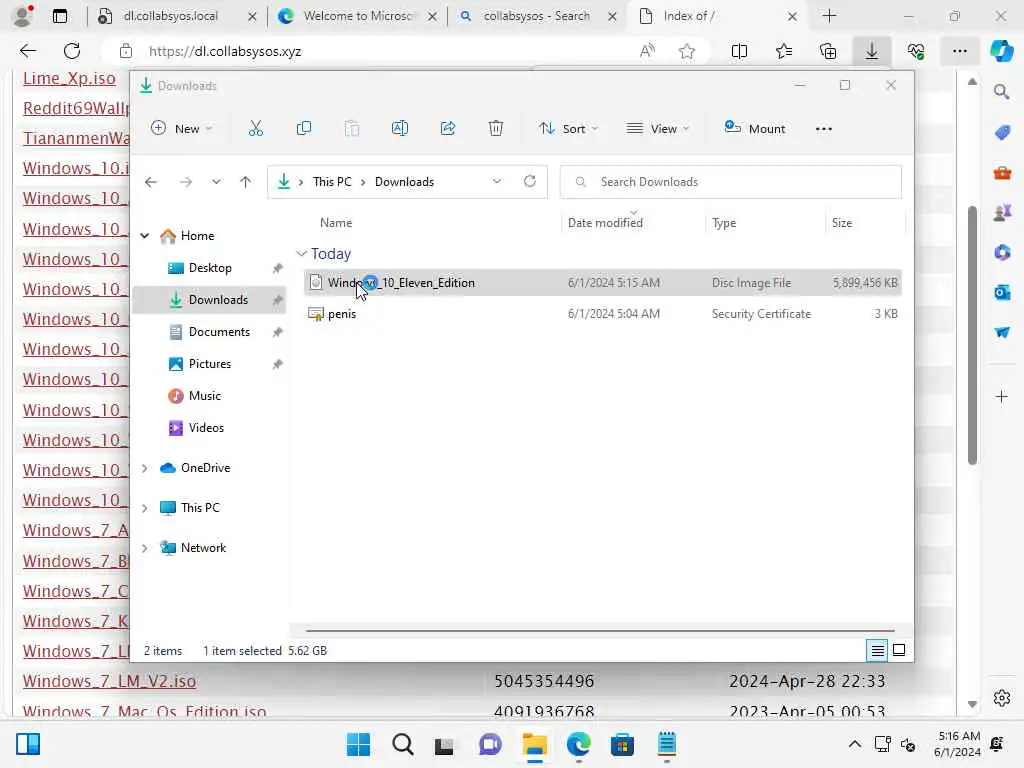Click the Cut scissors icon in Explorer toolbar

tap(255, 129)
